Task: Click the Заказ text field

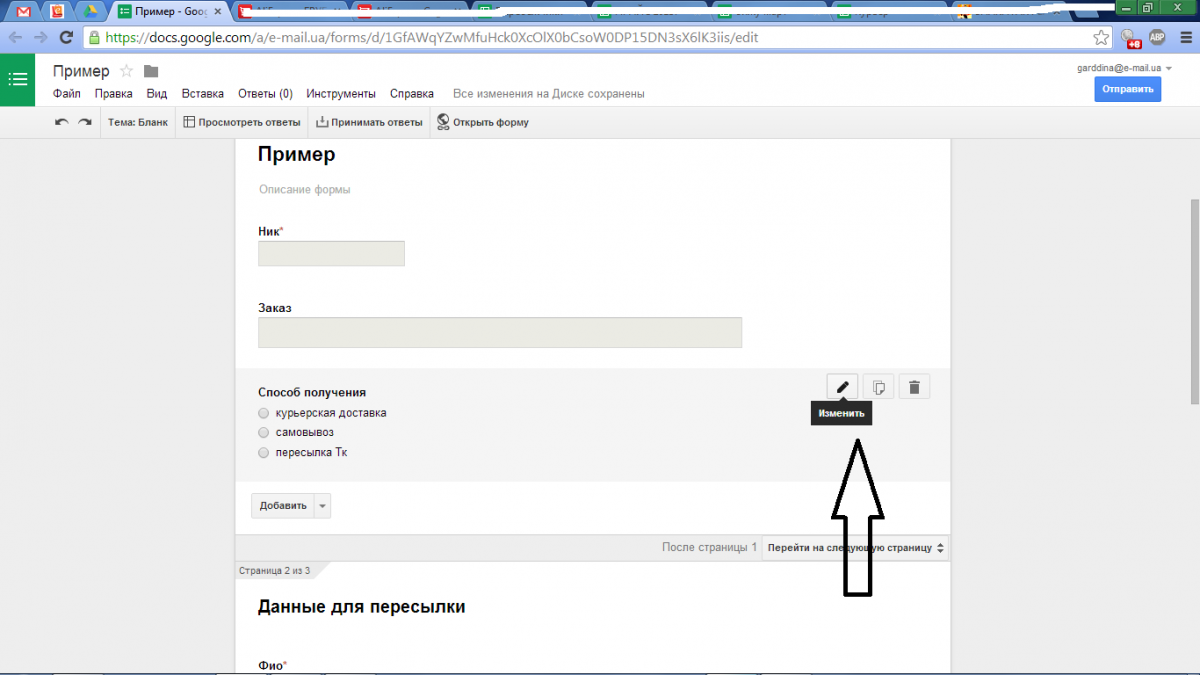Action: 500,333
